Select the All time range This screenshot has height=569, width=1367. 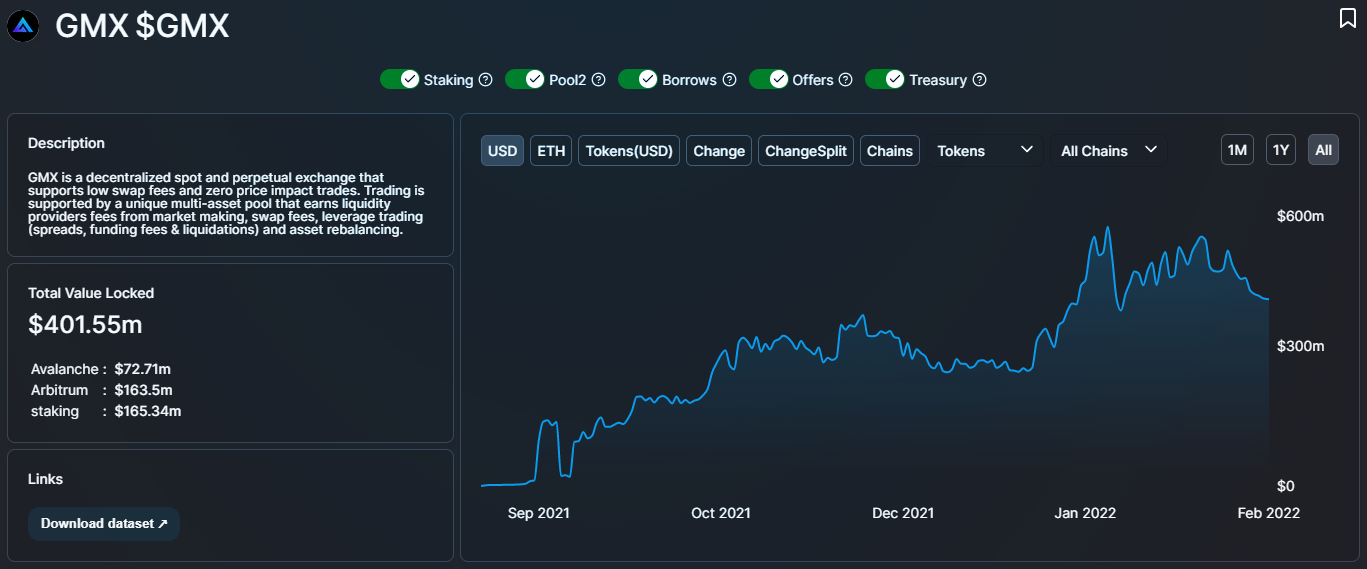coord(1323,150)
